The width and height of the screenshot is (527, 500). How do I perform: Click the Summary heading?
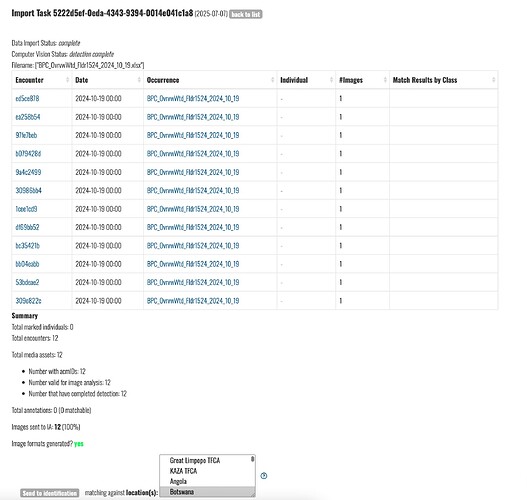tap(25, 316)
